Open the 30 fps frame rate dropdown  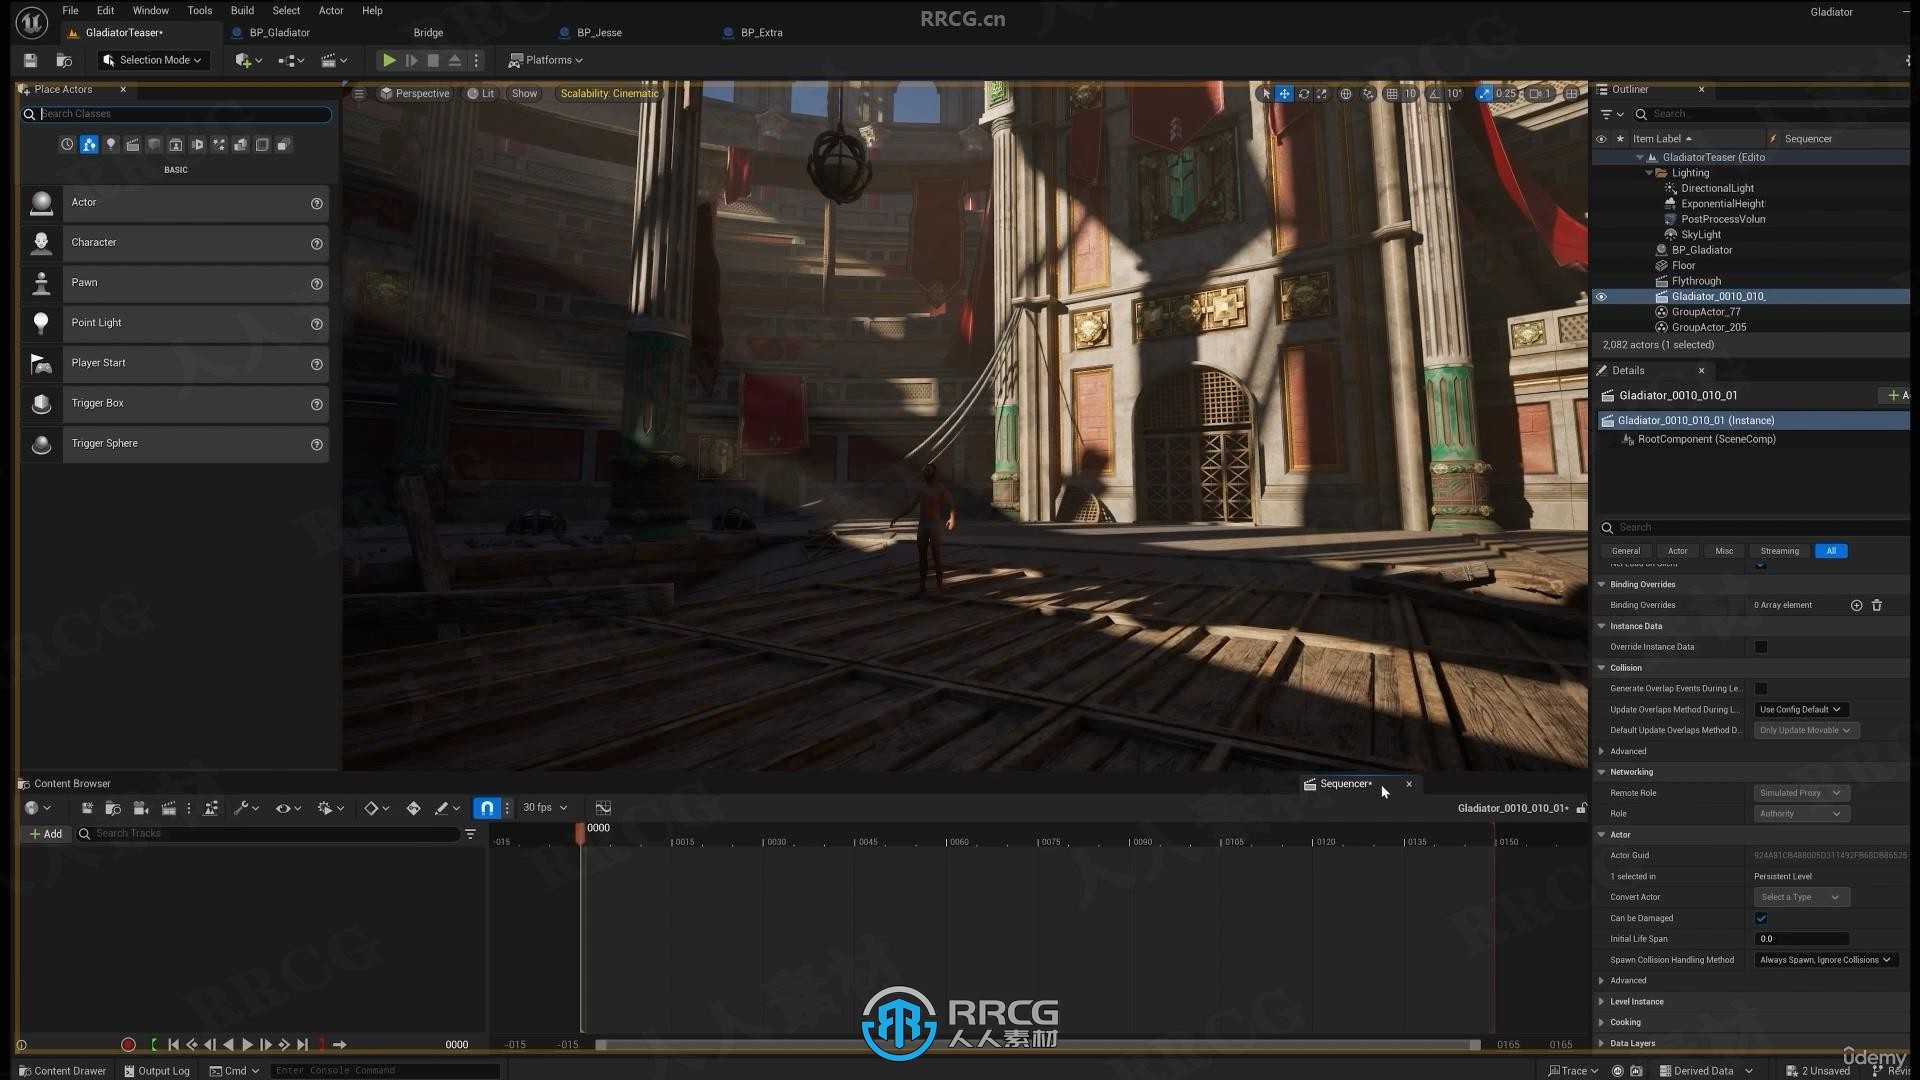pos(545,808)
